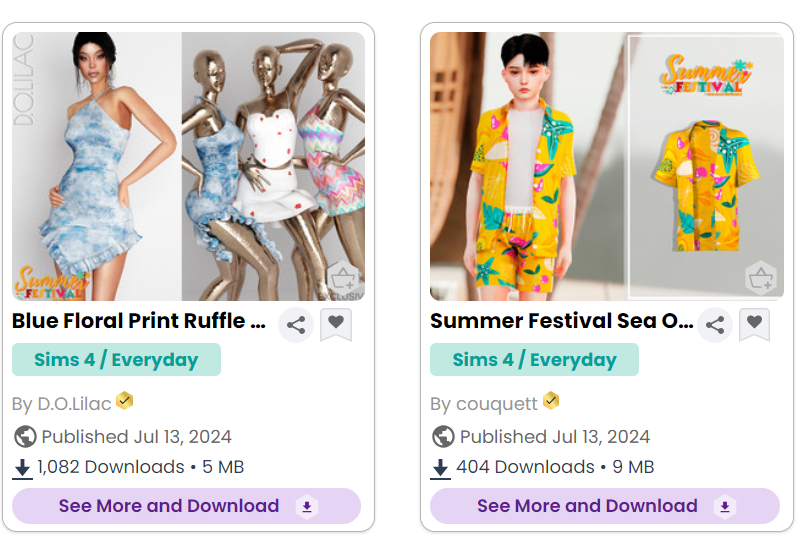Favorite the Blue Floral Print Ruffle dress
This screenshot has height=549, width=810.
tap(336, 323)
